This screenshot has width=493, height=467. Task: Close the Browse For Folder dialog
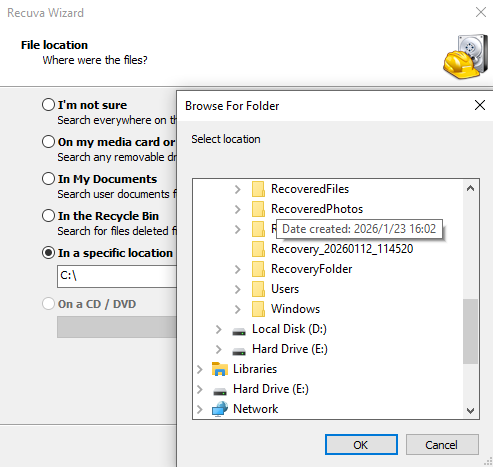tap(480, 105)
